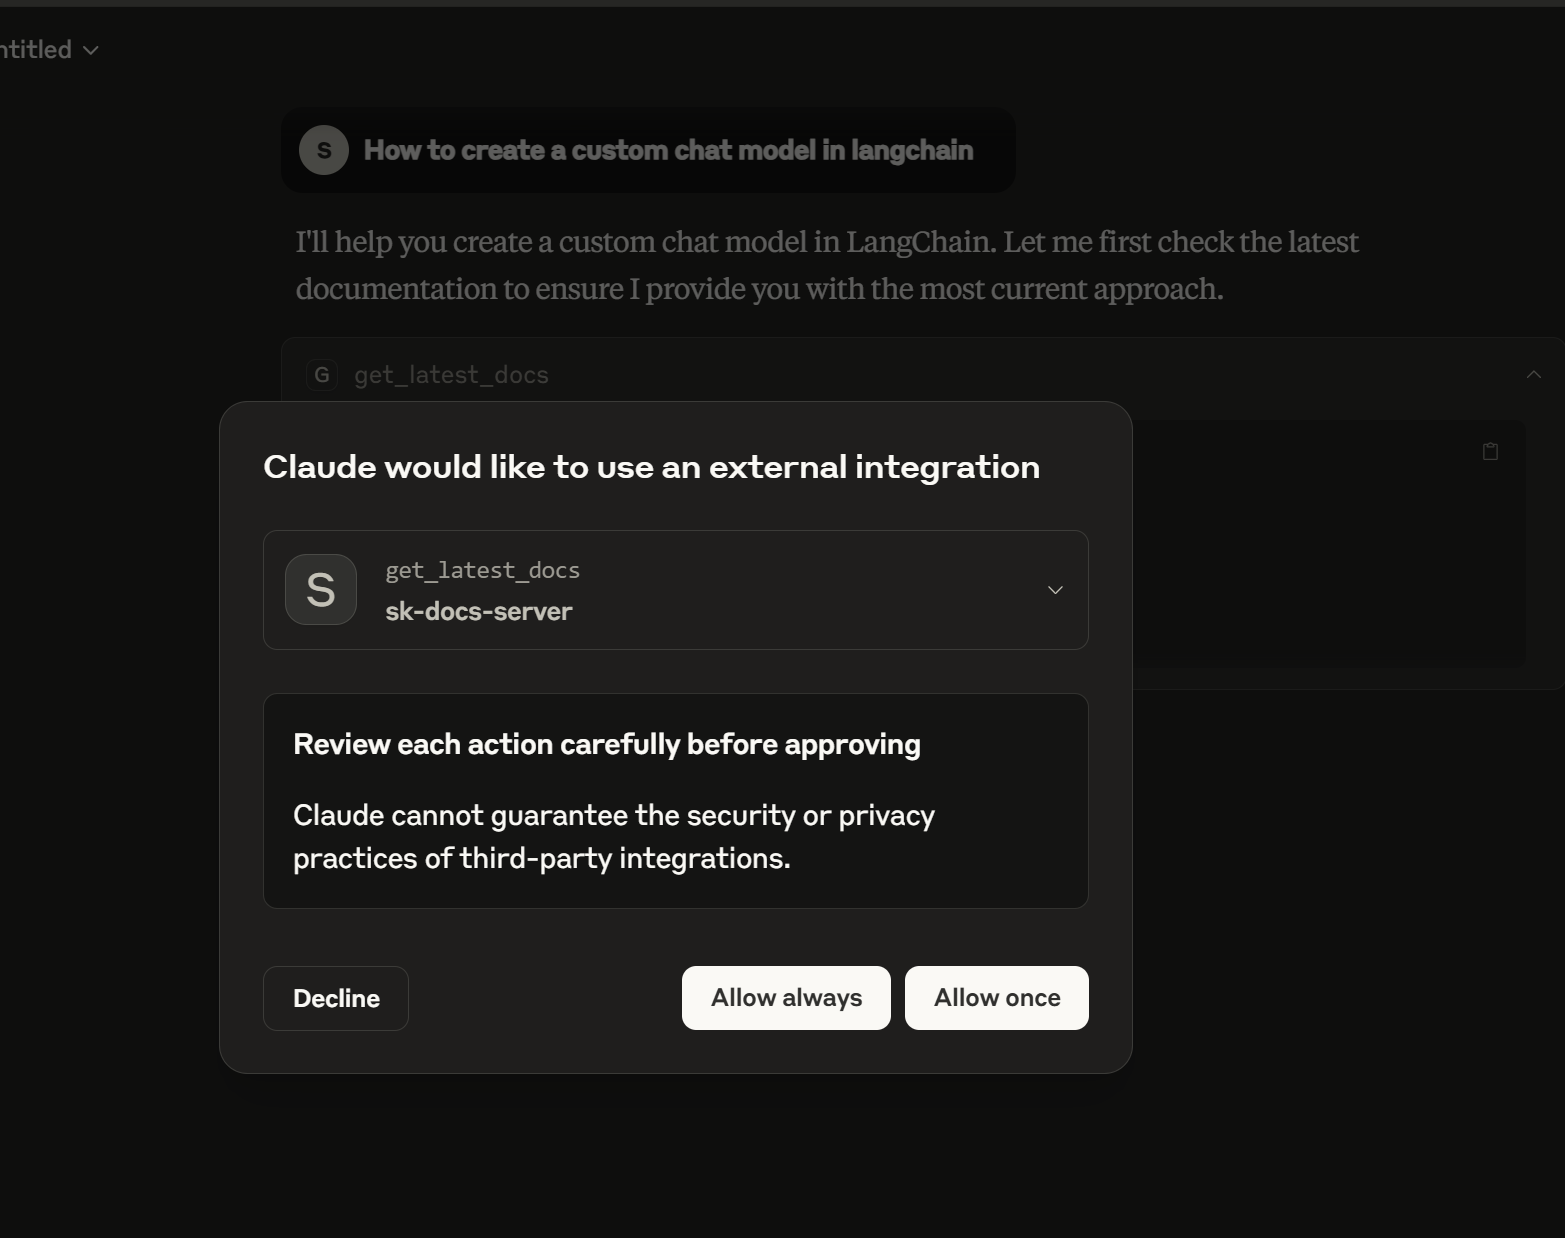The width and height of the screenshot is (1565, 1238).
Task: Click the integration selector showing sk-docs-server
Action: tap(675, 590)
